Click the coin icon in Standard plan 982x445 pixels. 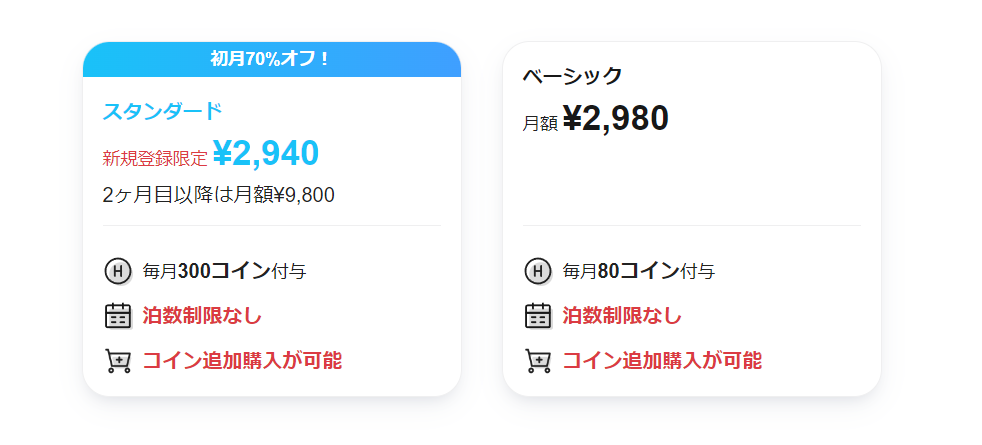click(x=118, y=272)
